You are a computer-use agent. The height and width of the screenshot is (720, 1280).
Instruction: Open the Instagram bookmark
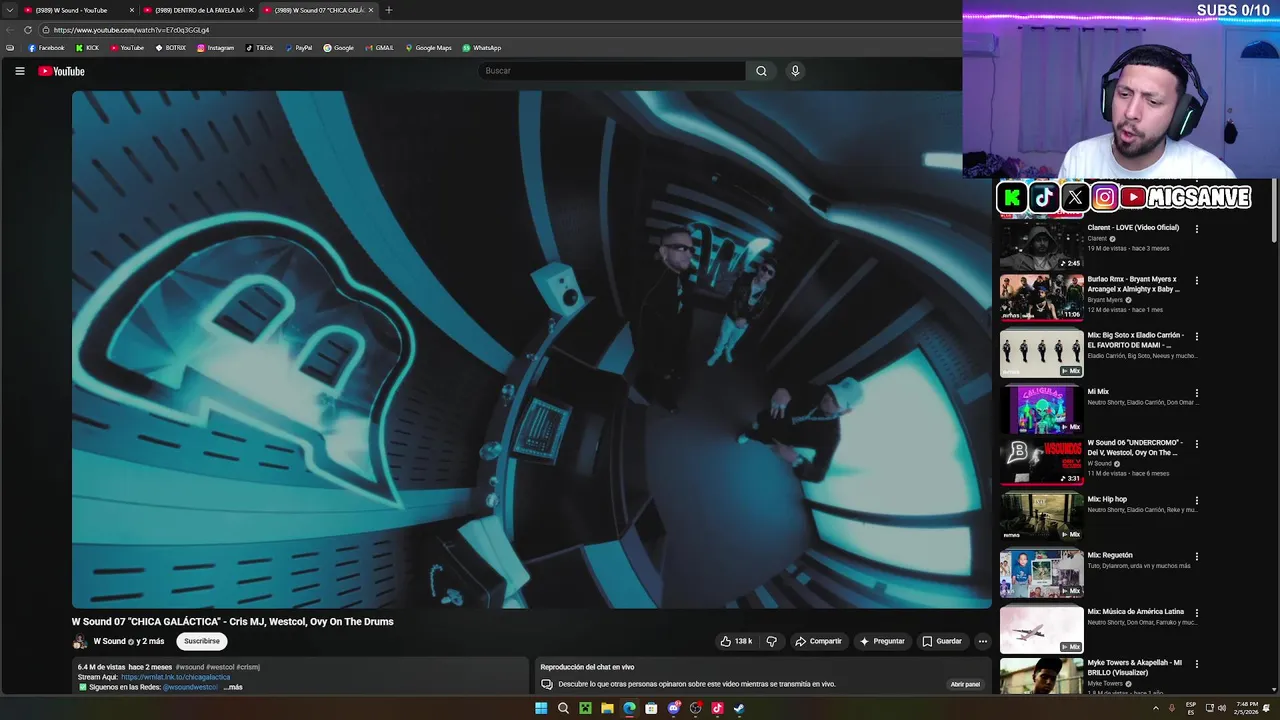tap(216, 48)
